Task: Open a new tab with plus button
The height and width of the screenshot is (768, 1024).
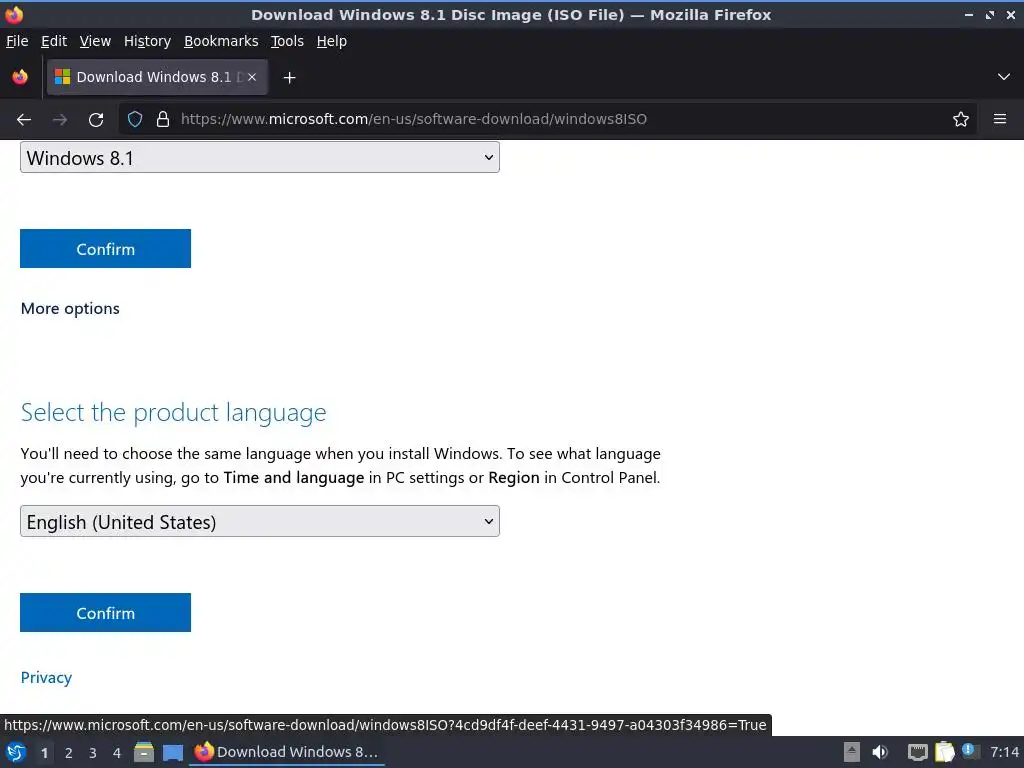Action: point(289,78)
